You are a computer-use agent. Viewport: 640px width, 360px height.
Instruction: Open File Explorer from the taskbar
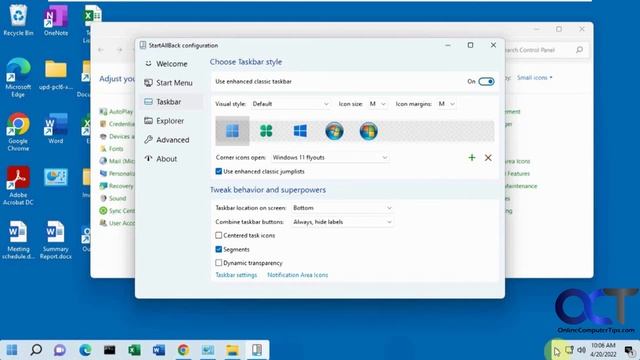[232, 350]
